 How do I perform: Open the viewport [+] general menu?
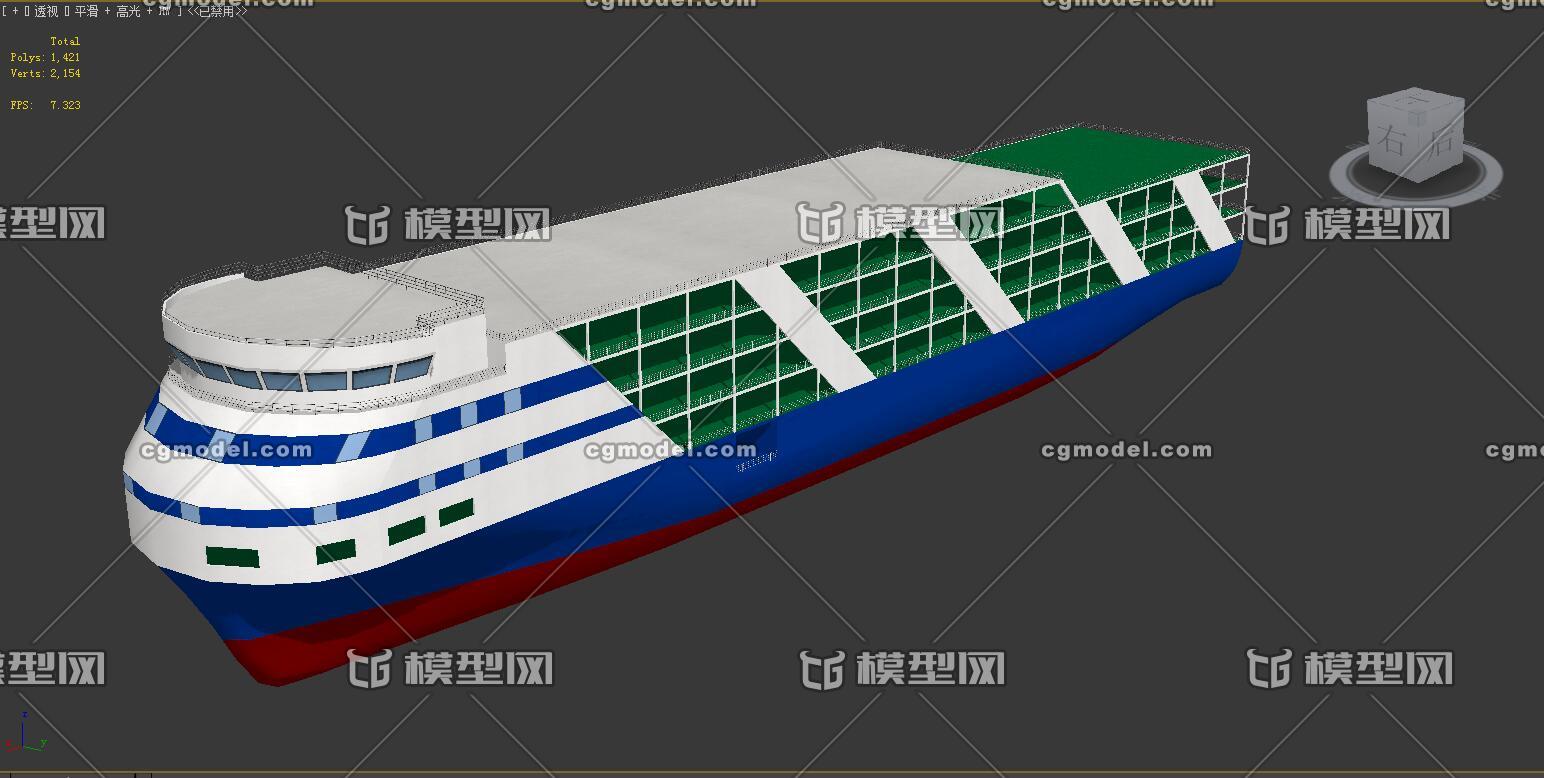tap(15, 11)
